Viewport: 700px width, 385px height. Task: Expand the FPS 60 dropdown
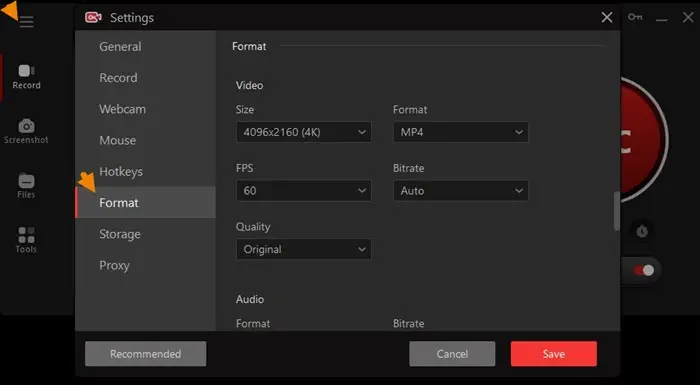pyautogui.click(x=304, y=191)
